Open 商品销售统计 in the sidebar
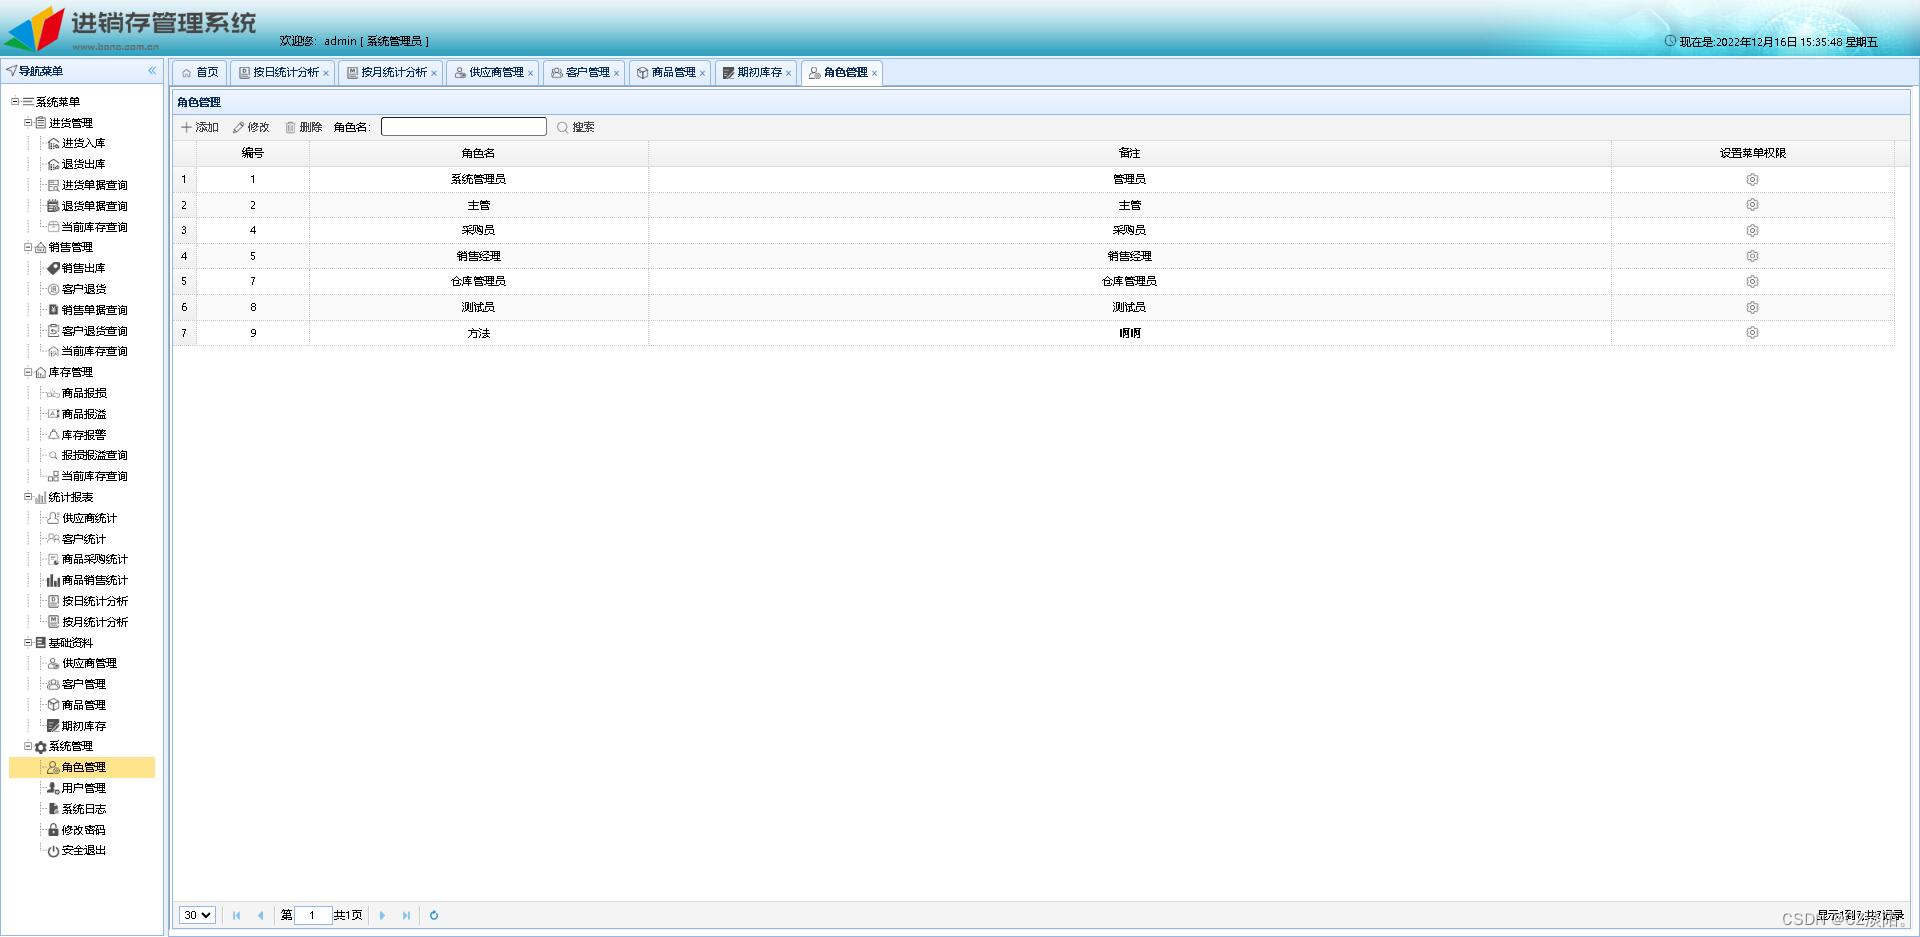Viewport: 1920px width, 937px height. tap(94, 580)
